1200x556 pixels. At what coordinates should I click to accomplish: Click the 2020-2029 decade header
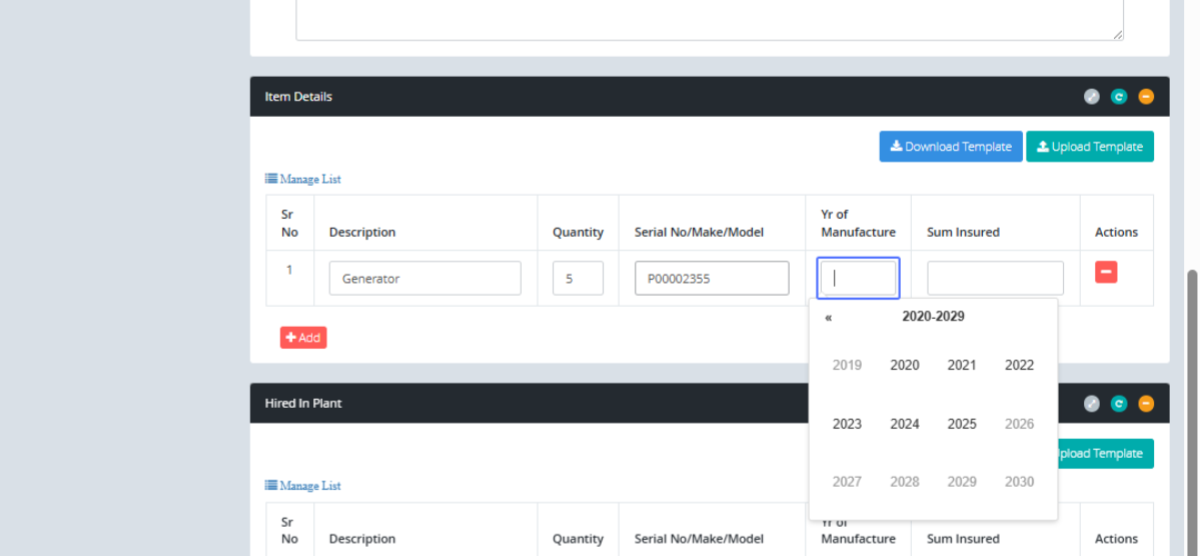[933, 317]
